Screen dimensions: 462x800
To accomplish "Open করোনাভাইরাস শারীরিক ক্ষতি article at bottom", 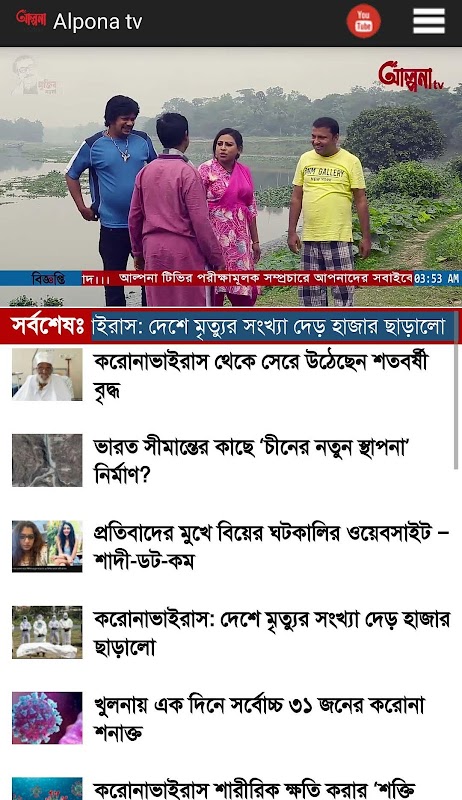I will [255, 789].
